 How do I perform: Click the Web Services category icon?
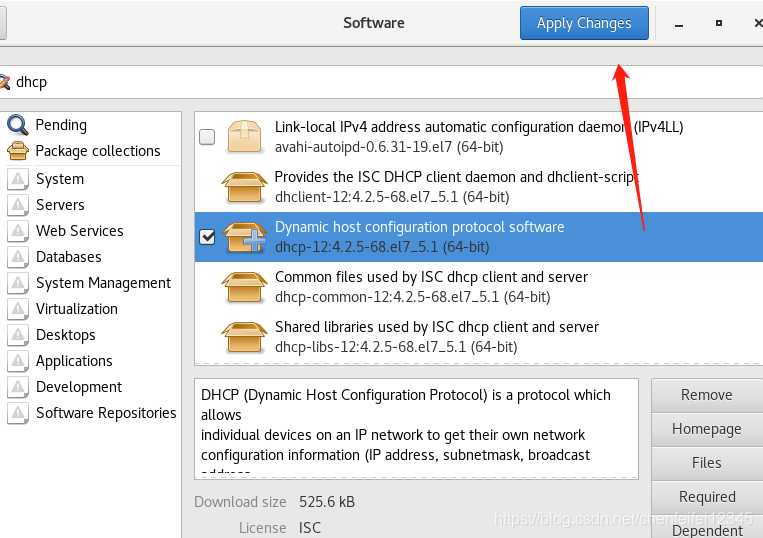(18, 231)
